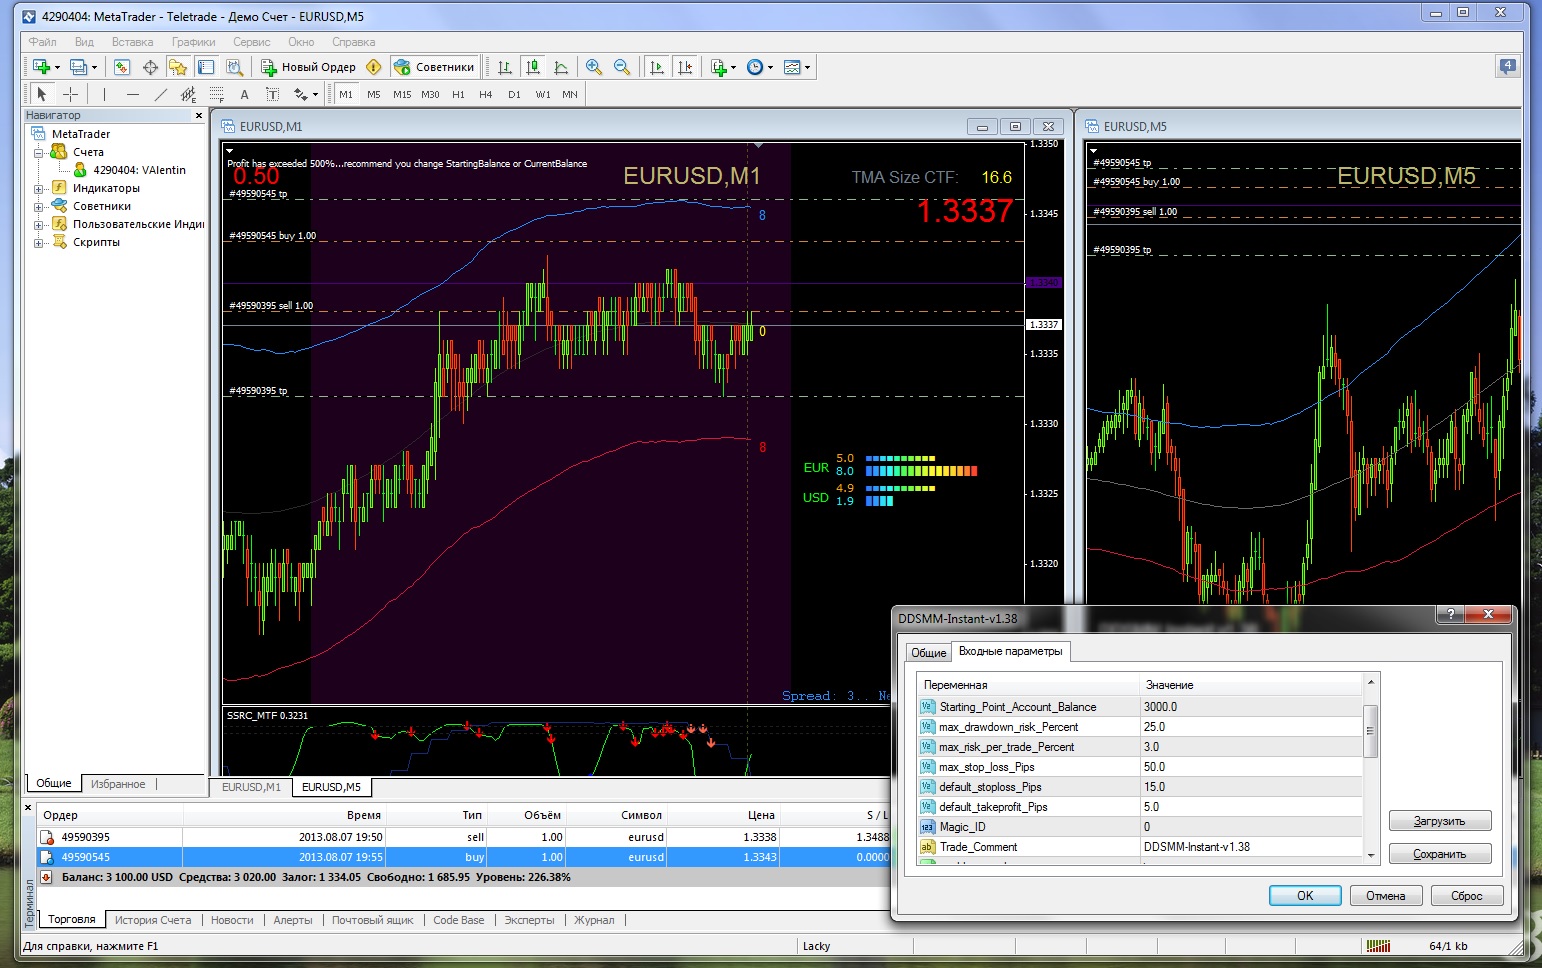Select the crosshair cursor tool
This screenshot has width=1542, height=968.
[70, 94]
